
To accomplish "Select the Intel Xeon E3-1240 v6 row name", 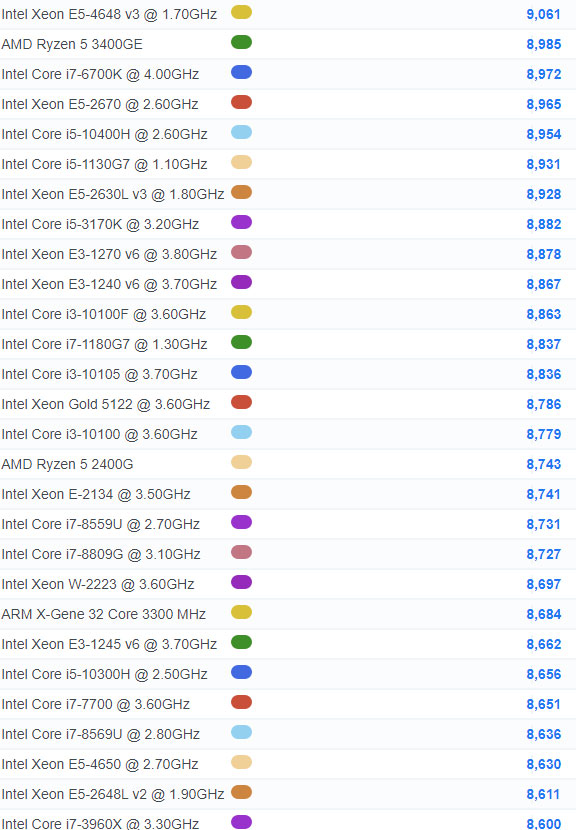I will pyautogui.click(x=109, y=284).
